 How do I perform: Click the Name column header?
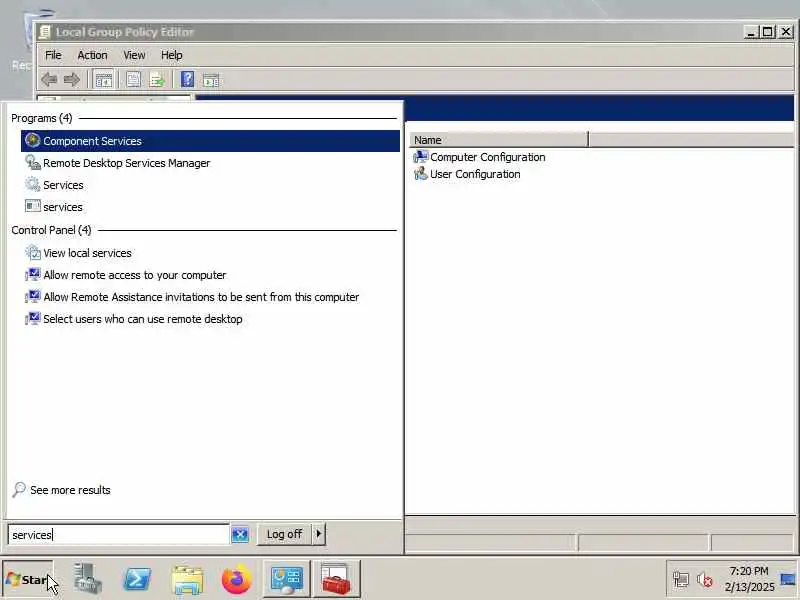pos(499,140)
